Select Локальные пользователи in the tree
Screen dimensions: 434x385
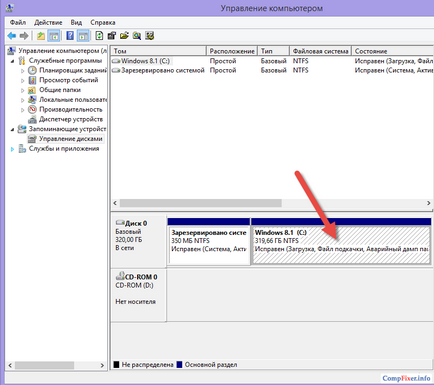tap(73, 99)
